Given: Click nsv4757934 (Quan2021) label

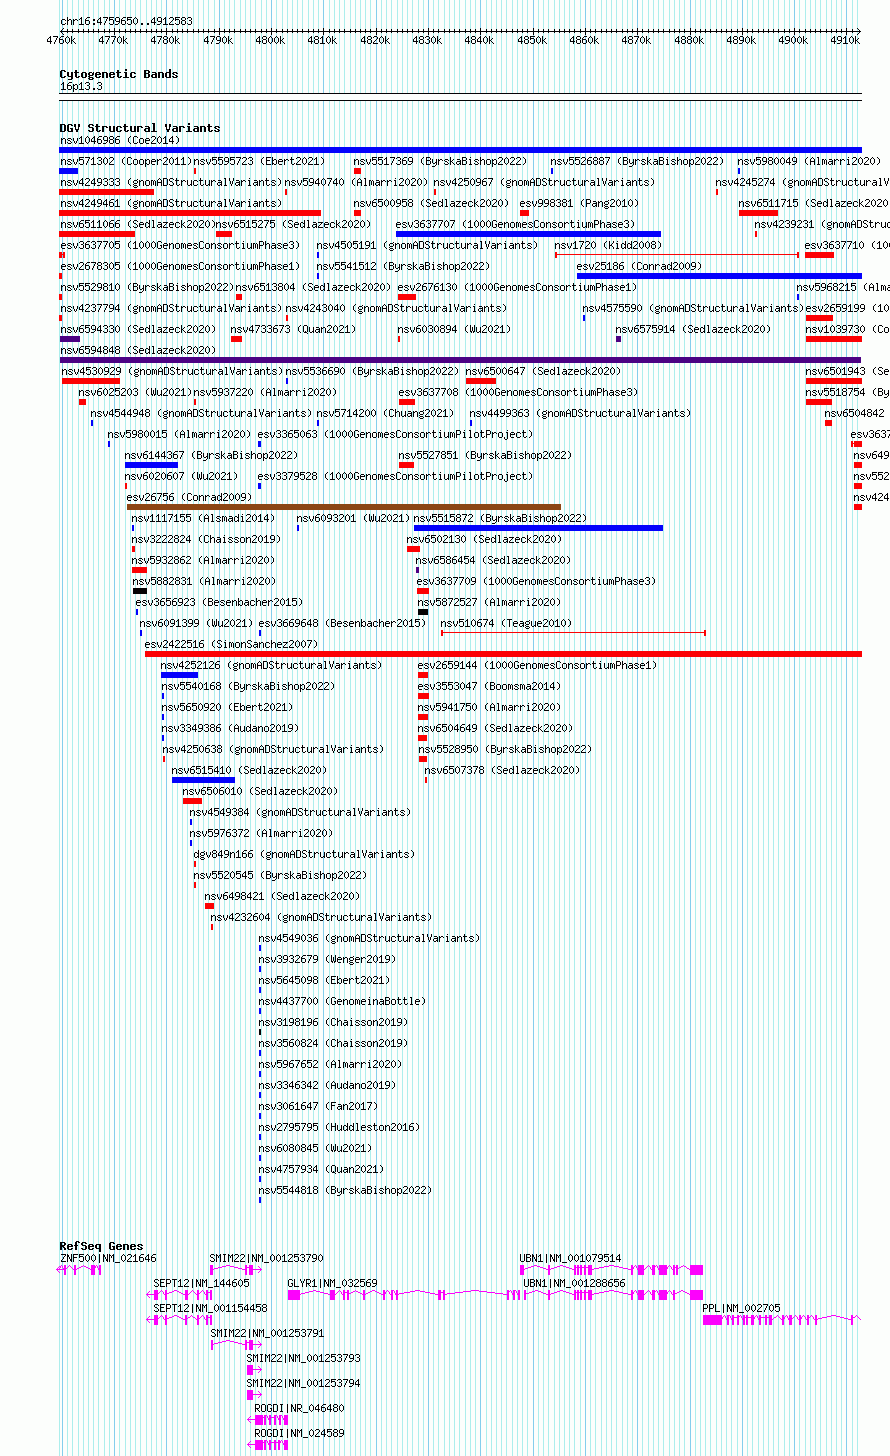Looking at the screenshot, I should (321, 1170).
